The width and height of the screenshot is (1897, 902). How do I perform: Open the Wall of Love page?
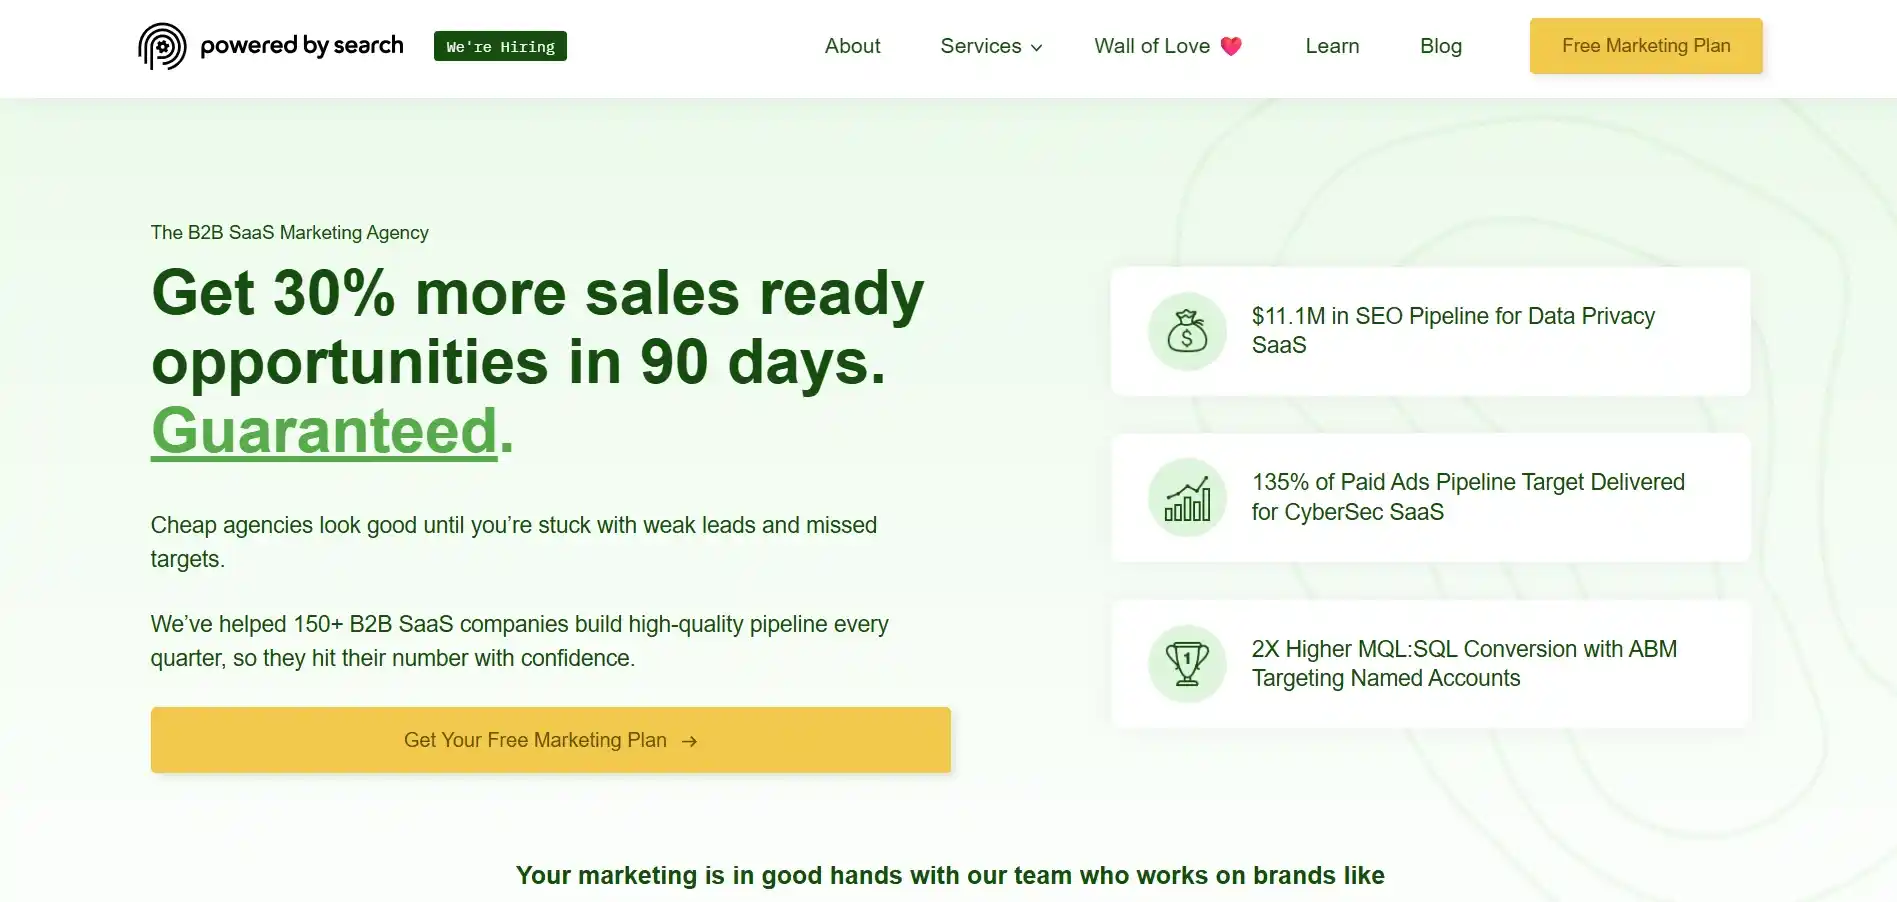pyautogui.click(x=1151, y=46)
